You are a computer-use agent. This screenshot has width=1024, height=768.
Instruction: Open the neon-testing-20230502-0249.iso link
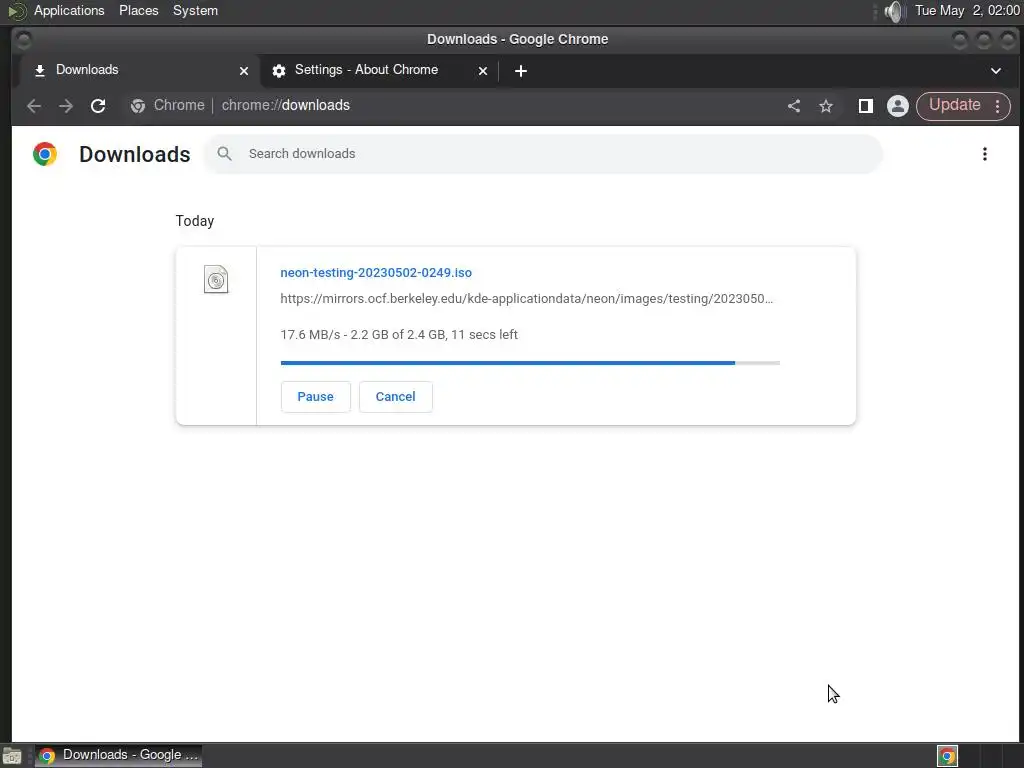(376, 273)
